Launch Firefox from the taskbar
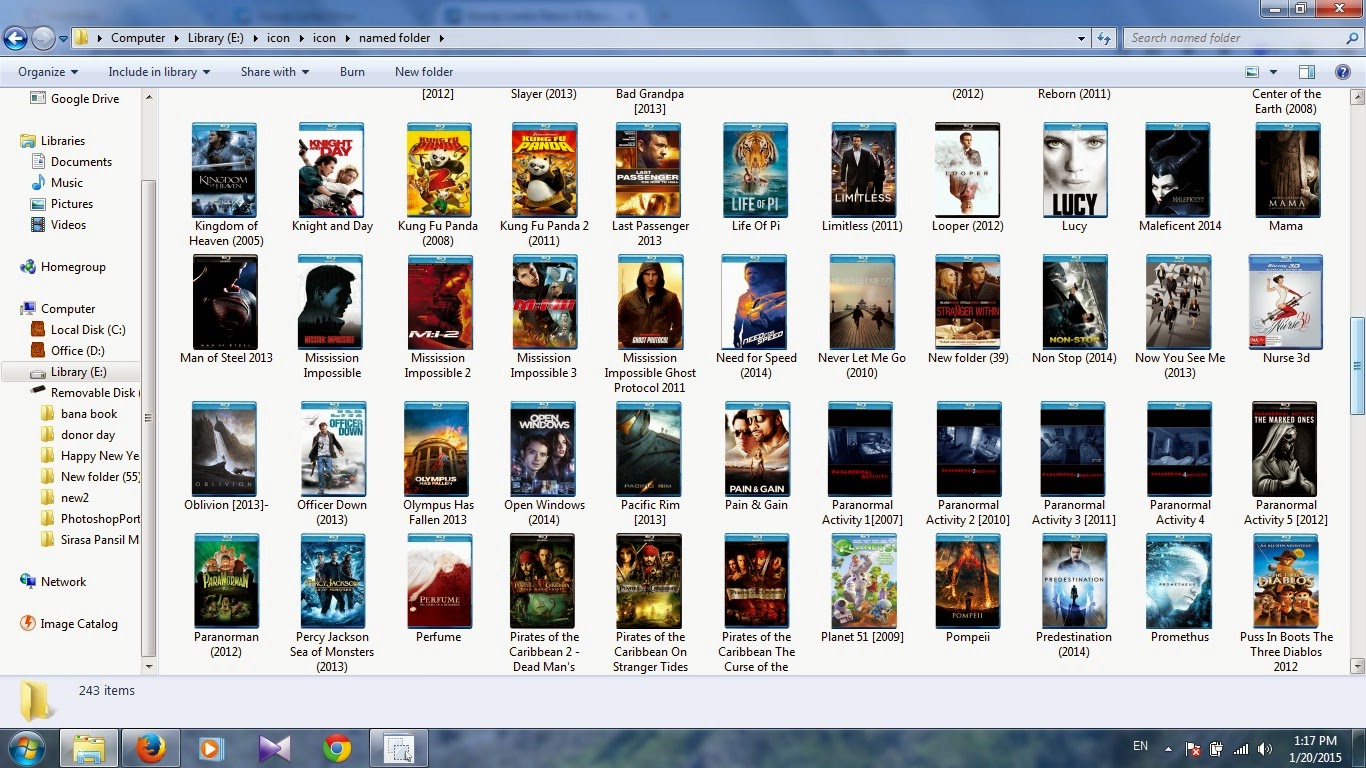Screen dimensions: 1366x768 tap(151, 748)
